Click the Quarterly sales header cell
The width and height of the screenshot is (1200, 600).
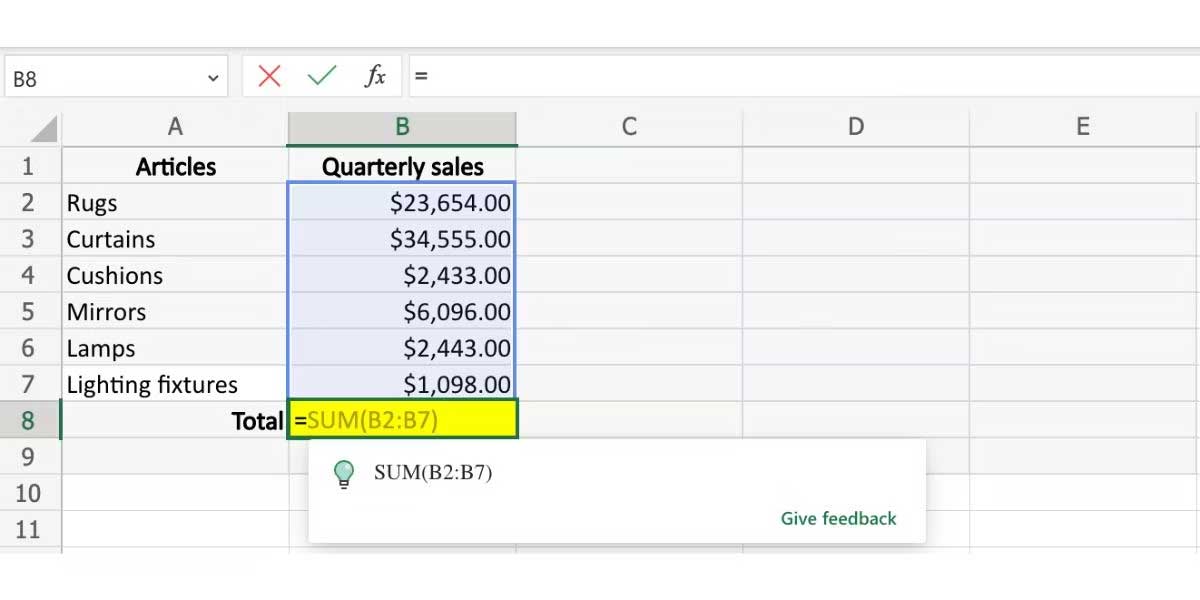tap(402, 166)
